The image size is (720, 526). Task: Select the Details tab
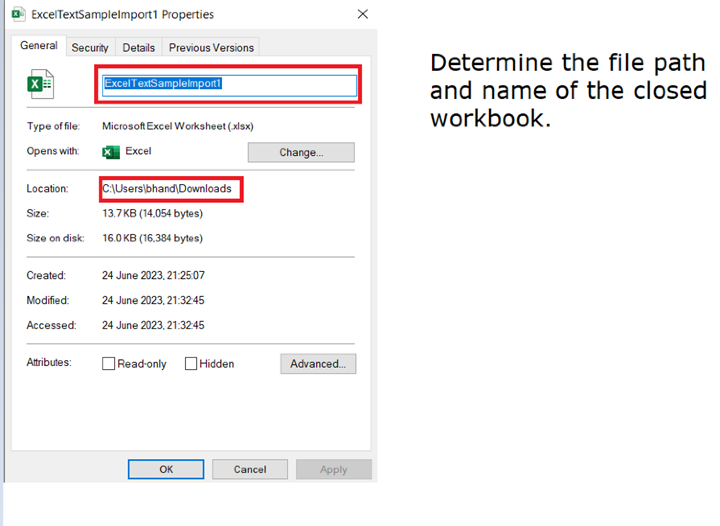[x=139, y=47]
